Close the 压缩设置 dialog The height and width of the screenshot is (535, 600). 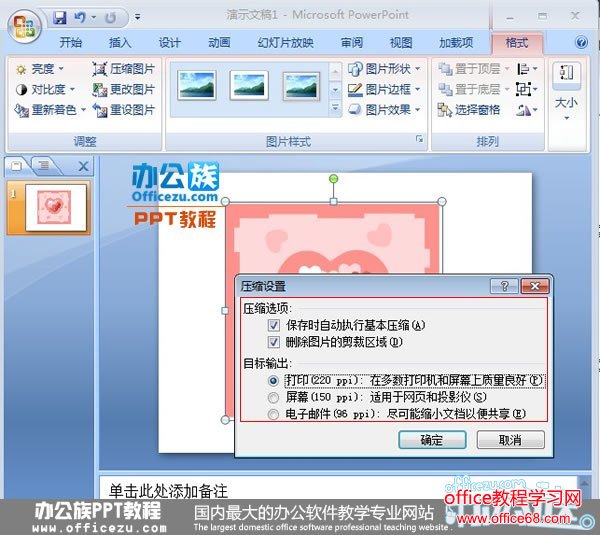coord(535,286)
